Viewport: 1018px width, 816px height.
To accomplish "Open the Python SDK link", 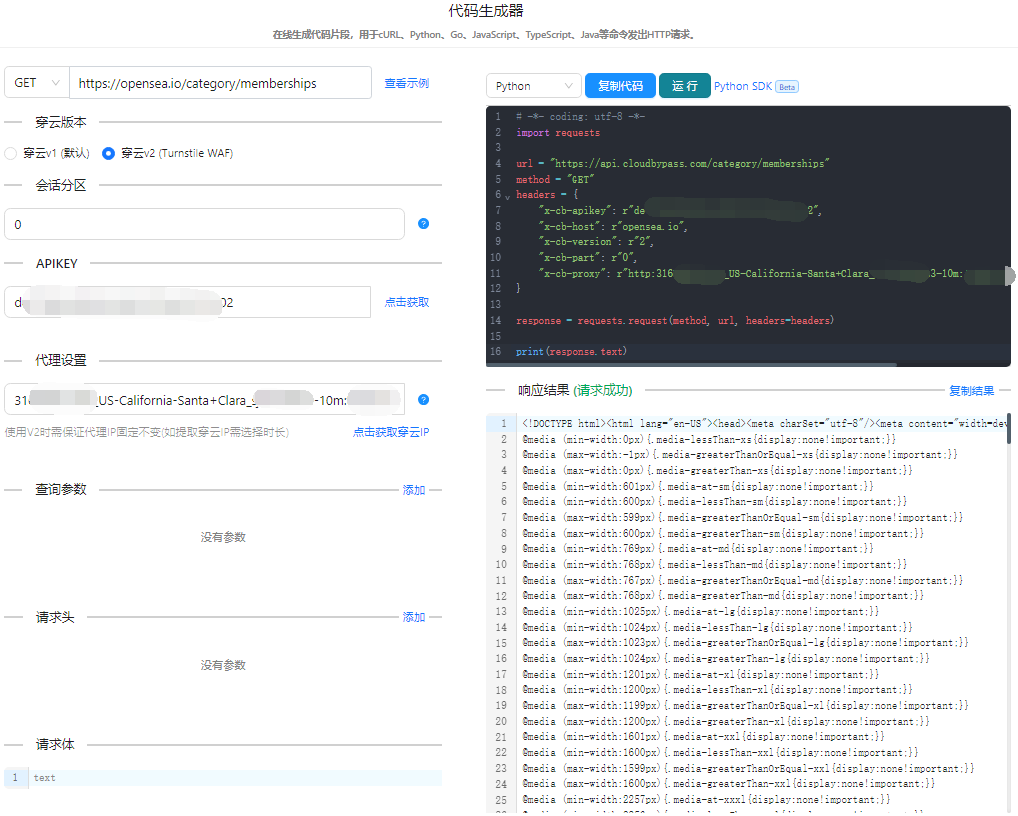I will pyautogui.click(x=743, y=86).
